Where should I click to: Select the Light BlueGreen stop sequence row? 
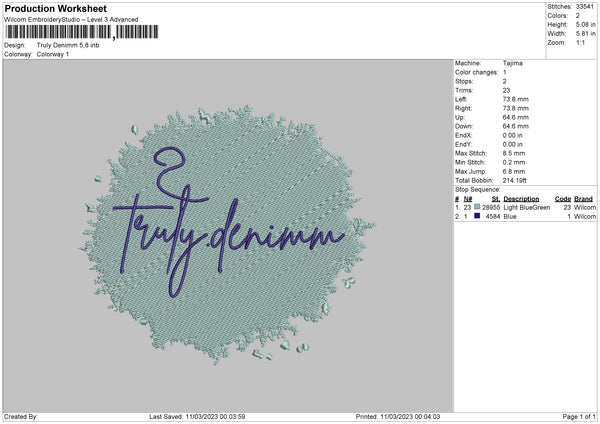(525, 207)
